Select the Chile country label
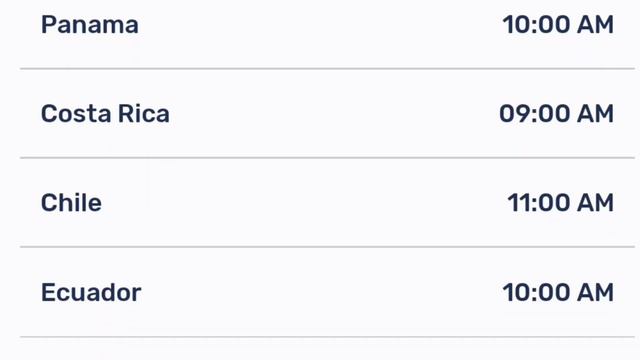The image size is (640, 360). click(71, 203)
